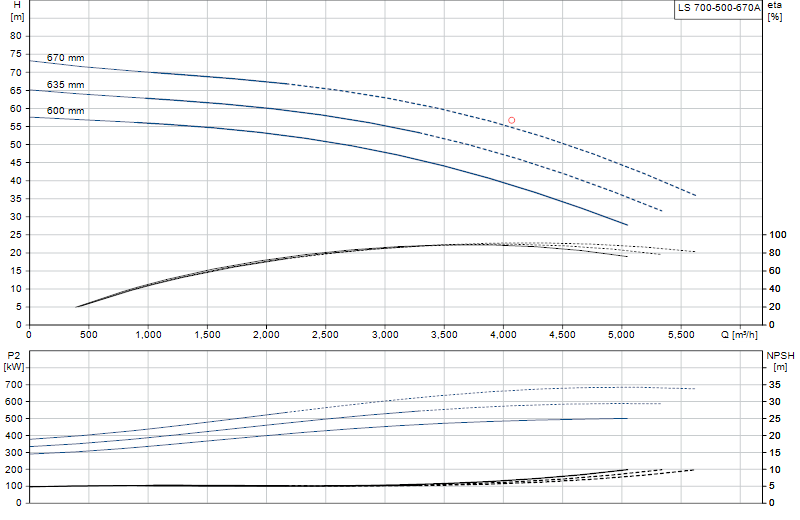Click the 700 power axis tick value
Image resolution: width=800 pixels, height=520 pixels.
pyautogui.click(x=13, y=385)
